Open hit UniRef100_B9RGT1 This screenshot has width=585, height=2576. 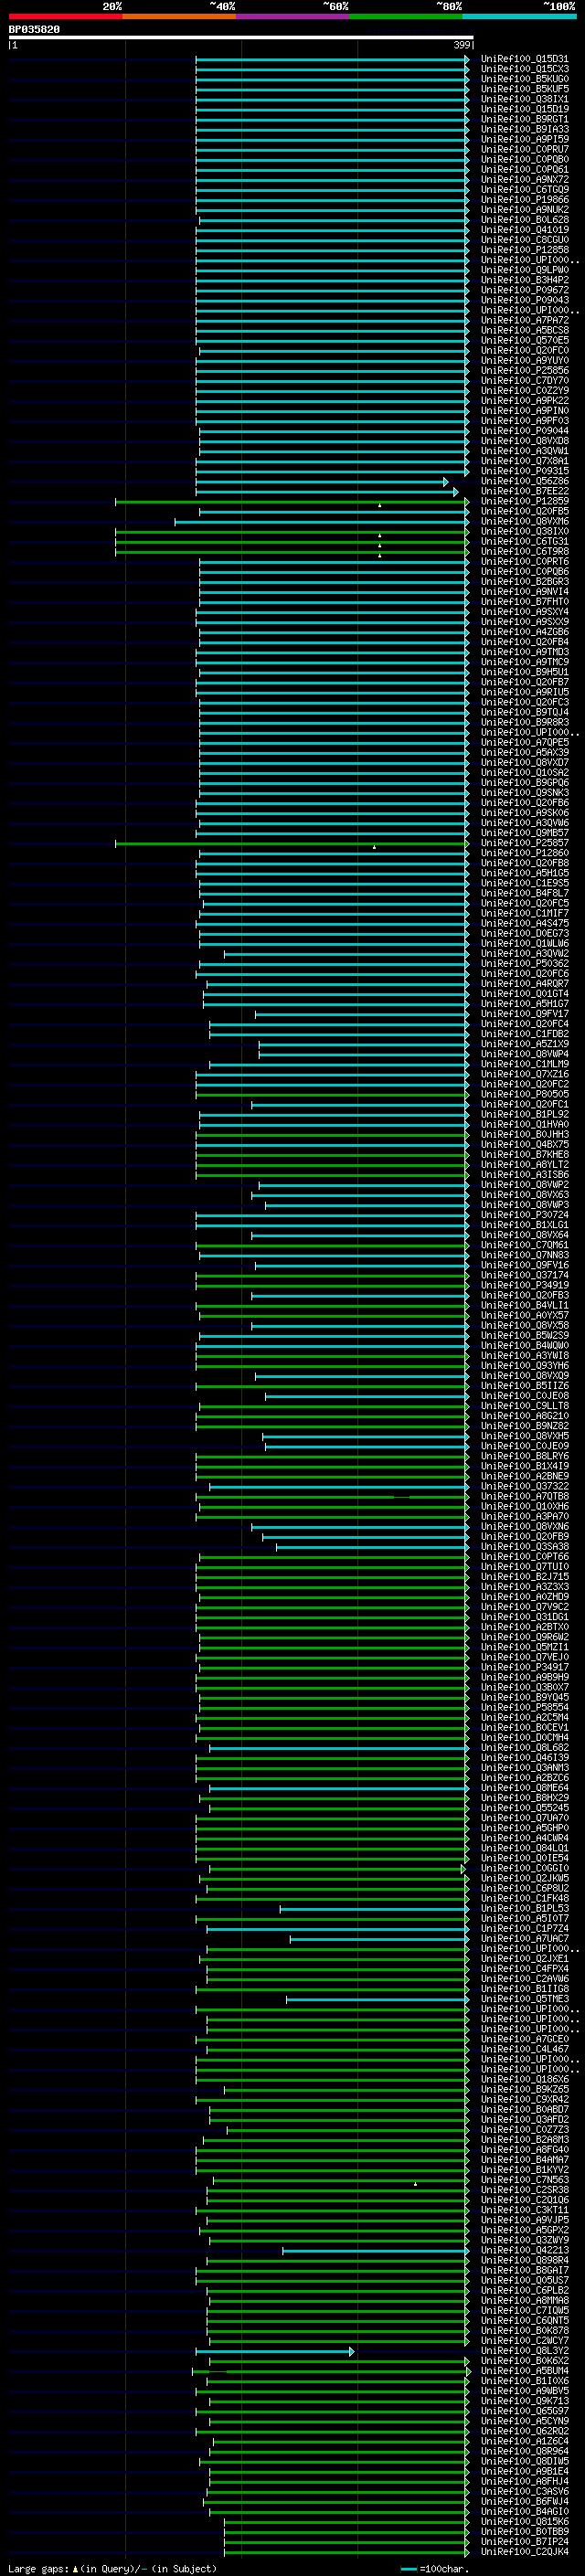tap(525, 119)
